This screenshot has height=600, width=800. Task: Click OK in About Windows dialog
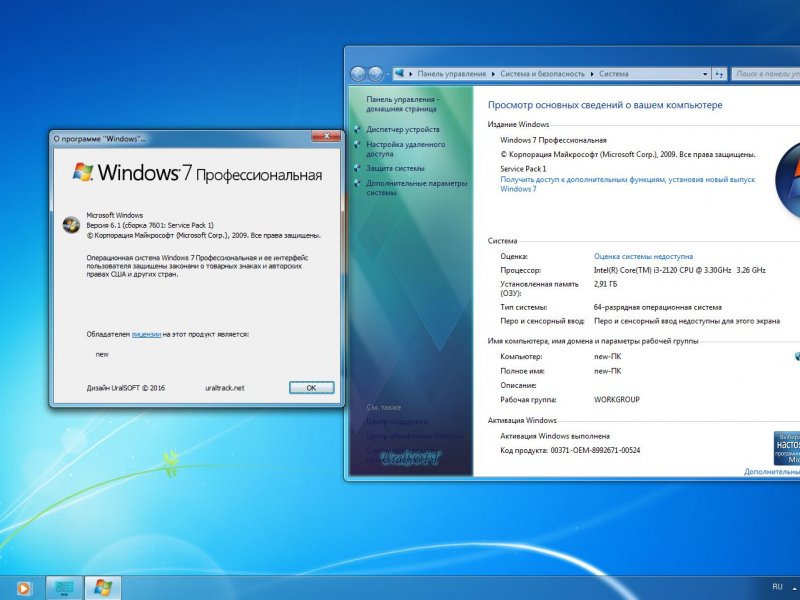(x=312, y=388)
